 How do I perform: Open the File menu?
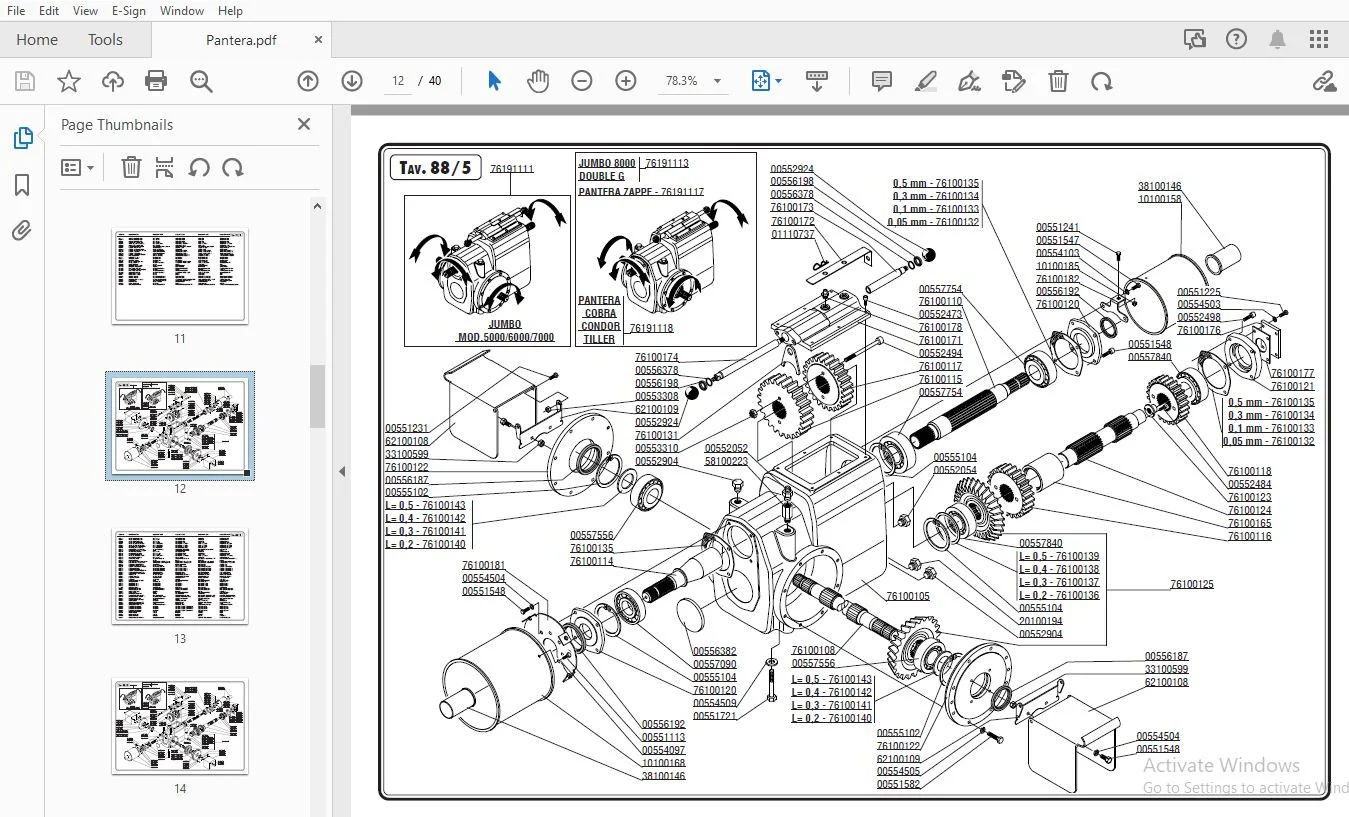point(16,11)
